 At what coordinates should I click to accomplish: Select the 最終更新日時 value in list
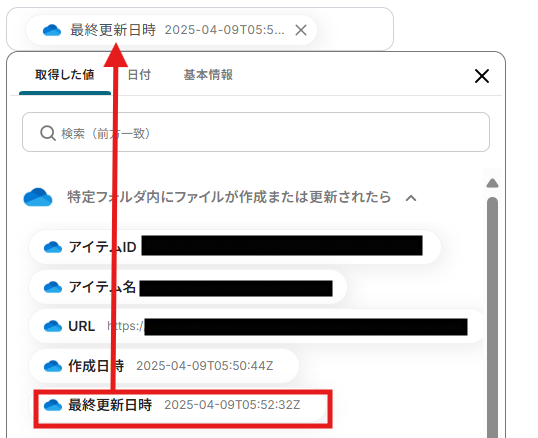(178, 405)
